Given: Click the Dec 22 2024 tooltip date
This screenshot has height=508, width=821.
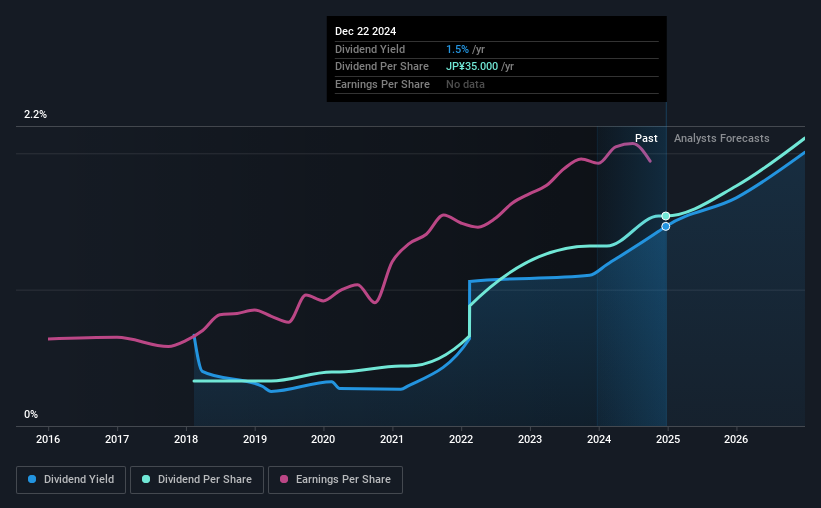Looking at the screenshot, I should 365,31.
